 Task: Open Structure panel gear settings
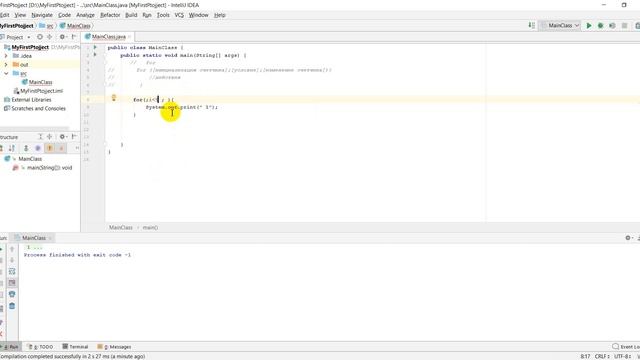click(x=62, y=137)
